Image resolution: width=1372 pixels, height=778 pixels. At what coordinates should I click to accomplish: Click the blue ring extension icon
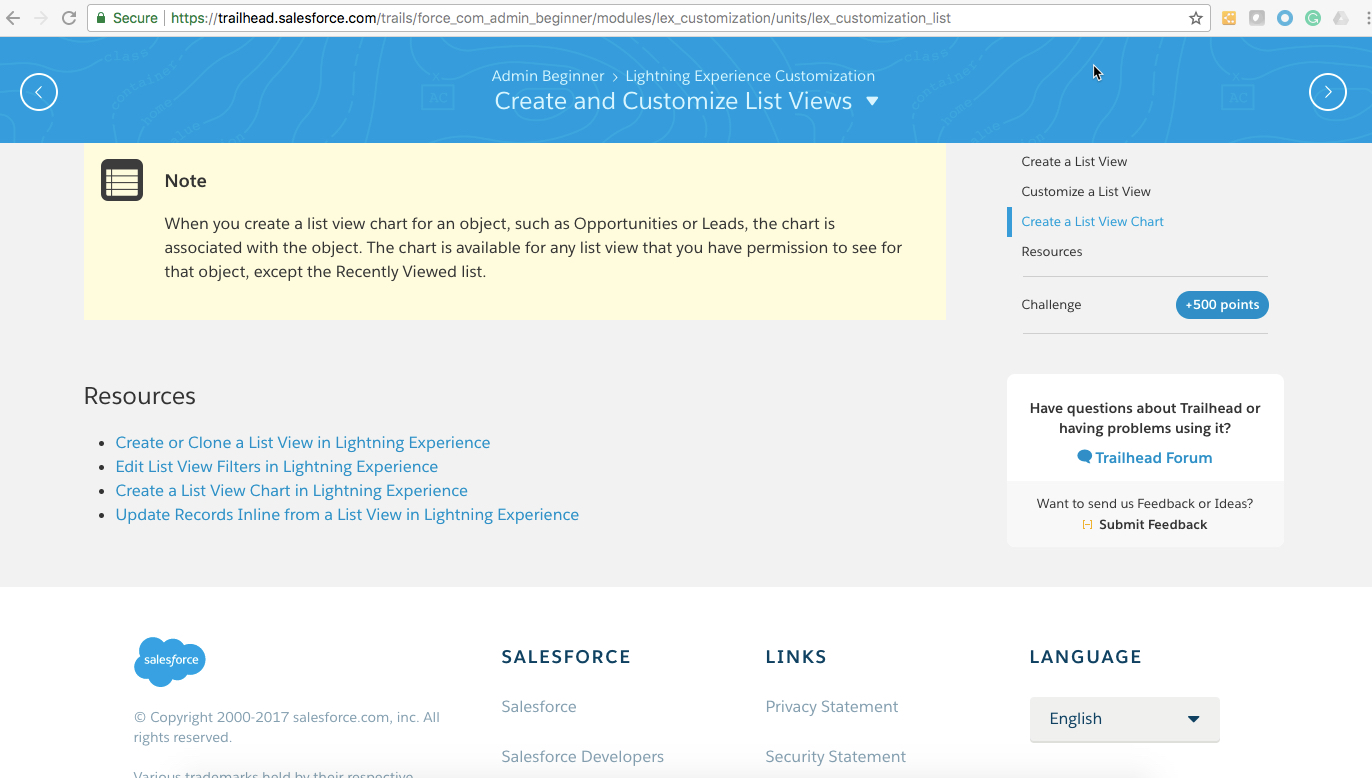(x=1285, y=18)
